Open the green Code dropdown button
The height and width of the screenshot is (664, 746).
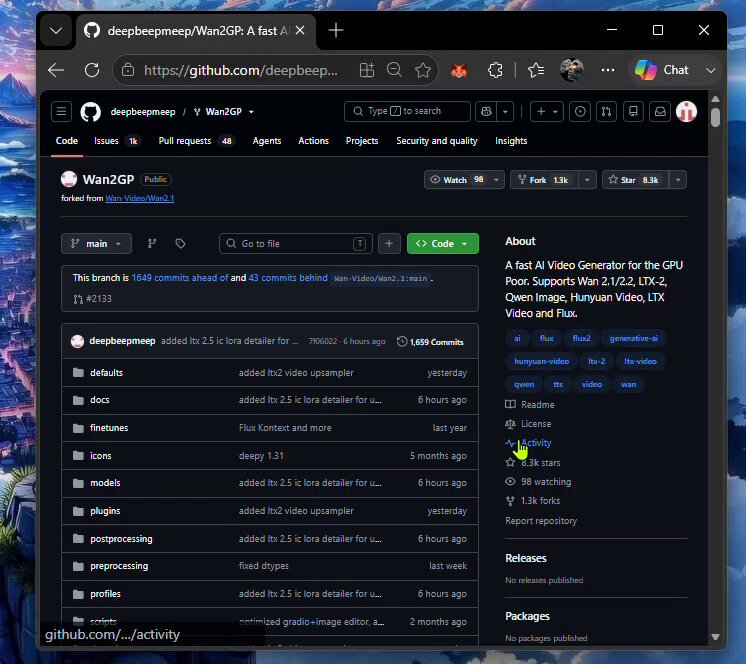442,244
